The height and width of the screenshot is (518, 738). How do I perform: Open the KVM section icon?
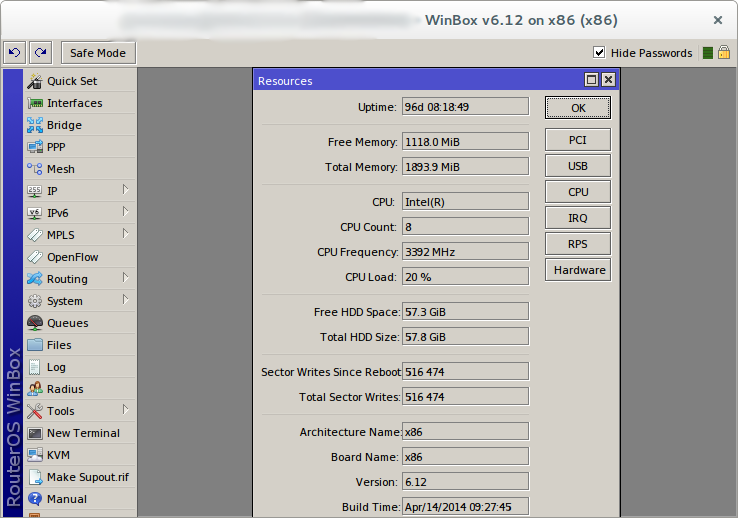[35, 455]
